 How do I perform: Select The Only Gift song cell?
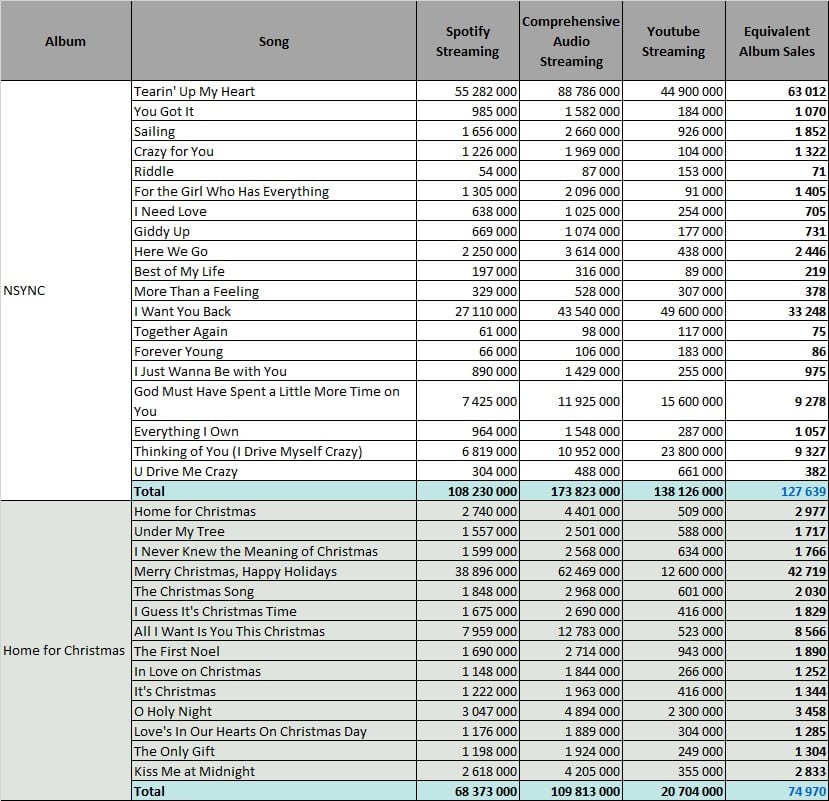(274, 751)
